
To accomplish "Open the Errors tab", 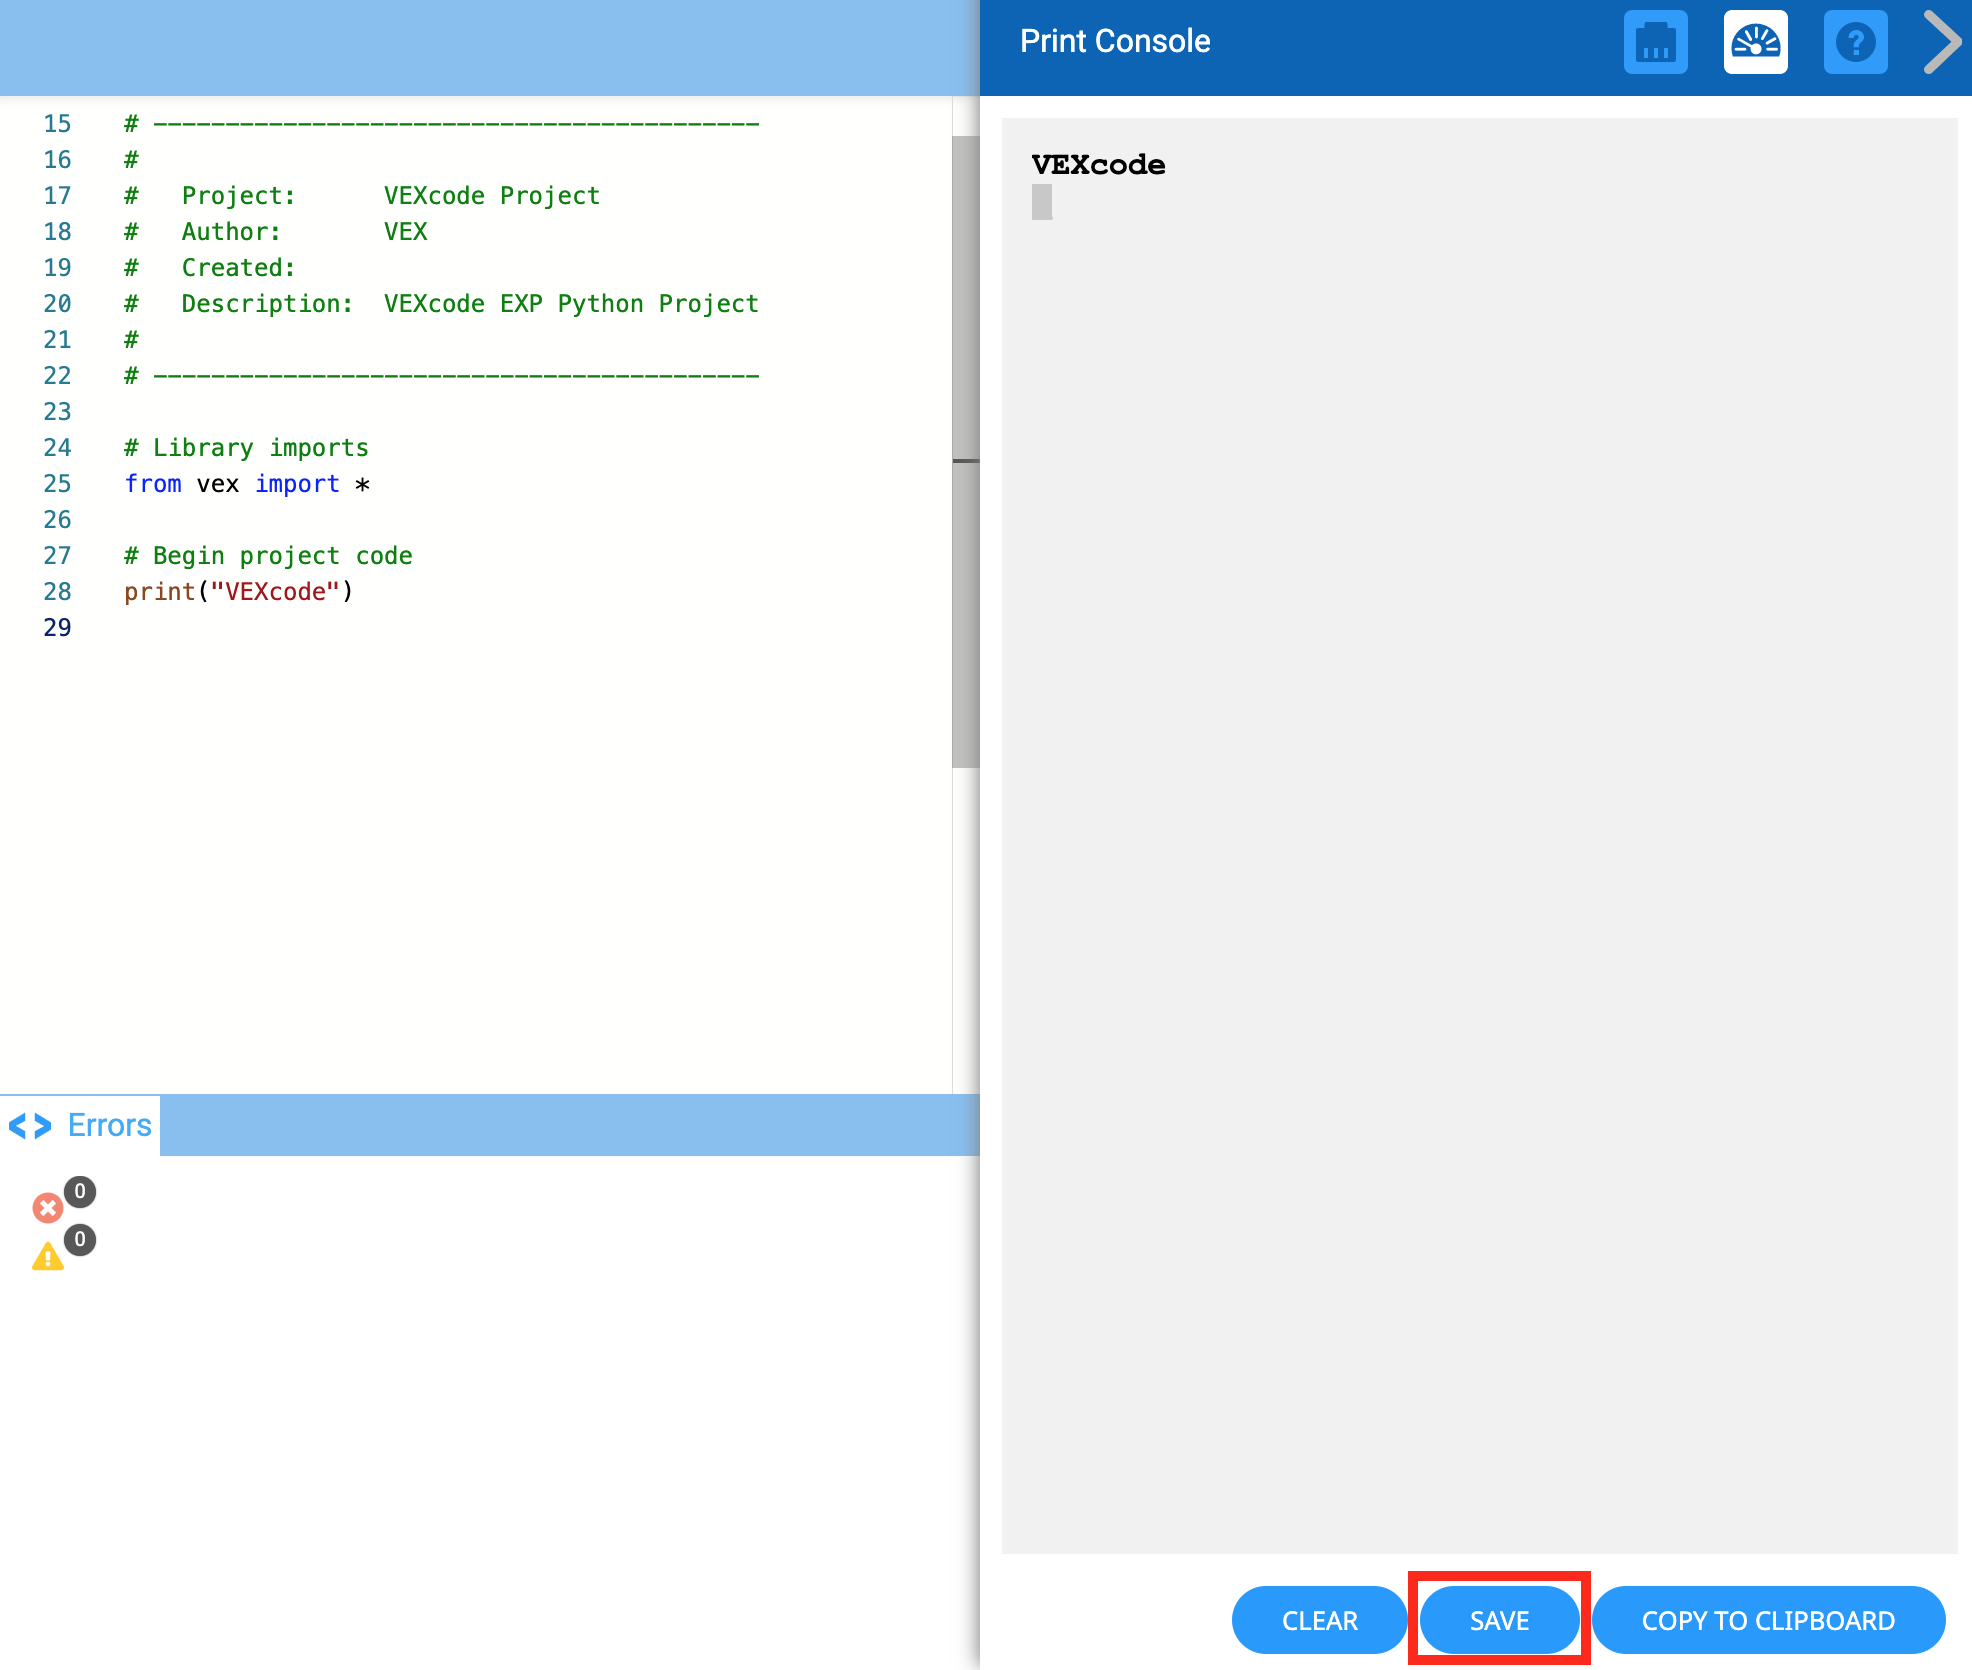I will (109, 1126).
